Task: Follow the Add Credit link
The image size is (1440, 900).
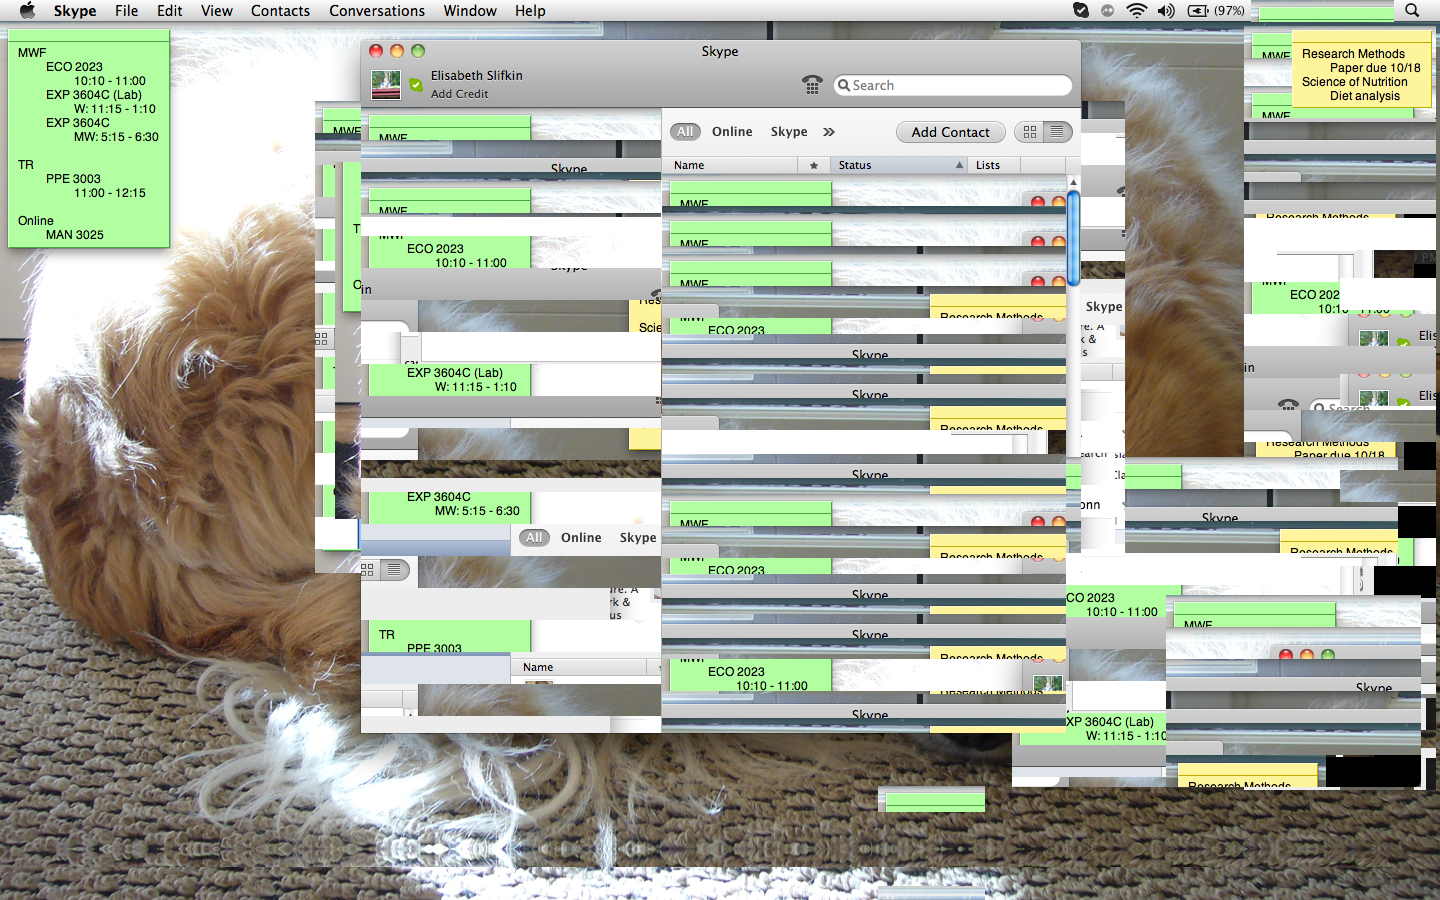Action: [x=460, y=94]
